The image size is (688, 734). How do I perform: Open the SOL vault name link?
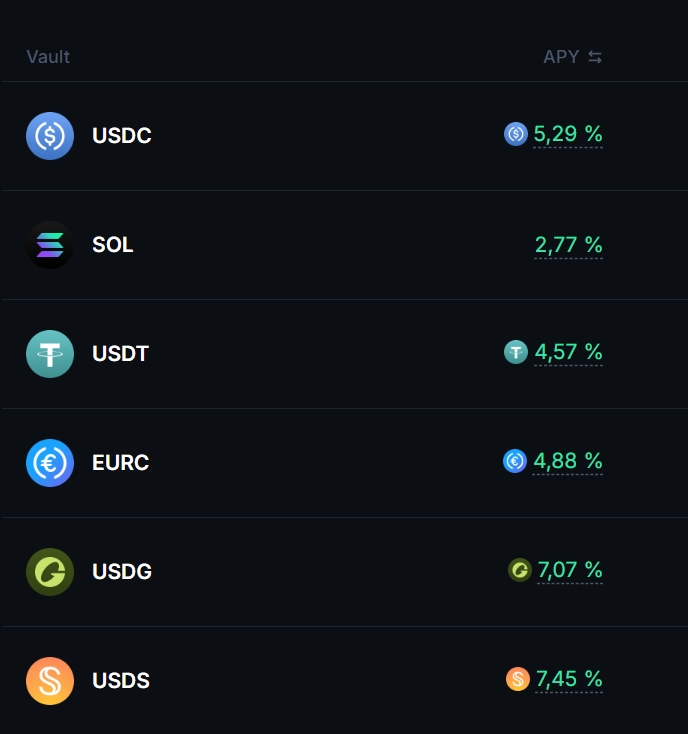[x=113, y=245]
